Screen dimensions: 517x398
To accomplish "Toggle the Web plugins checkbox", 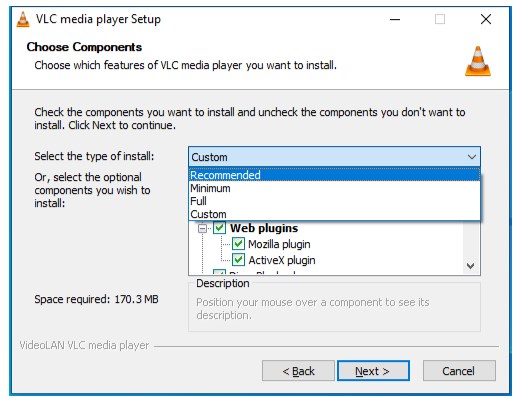I will [219, 228].
